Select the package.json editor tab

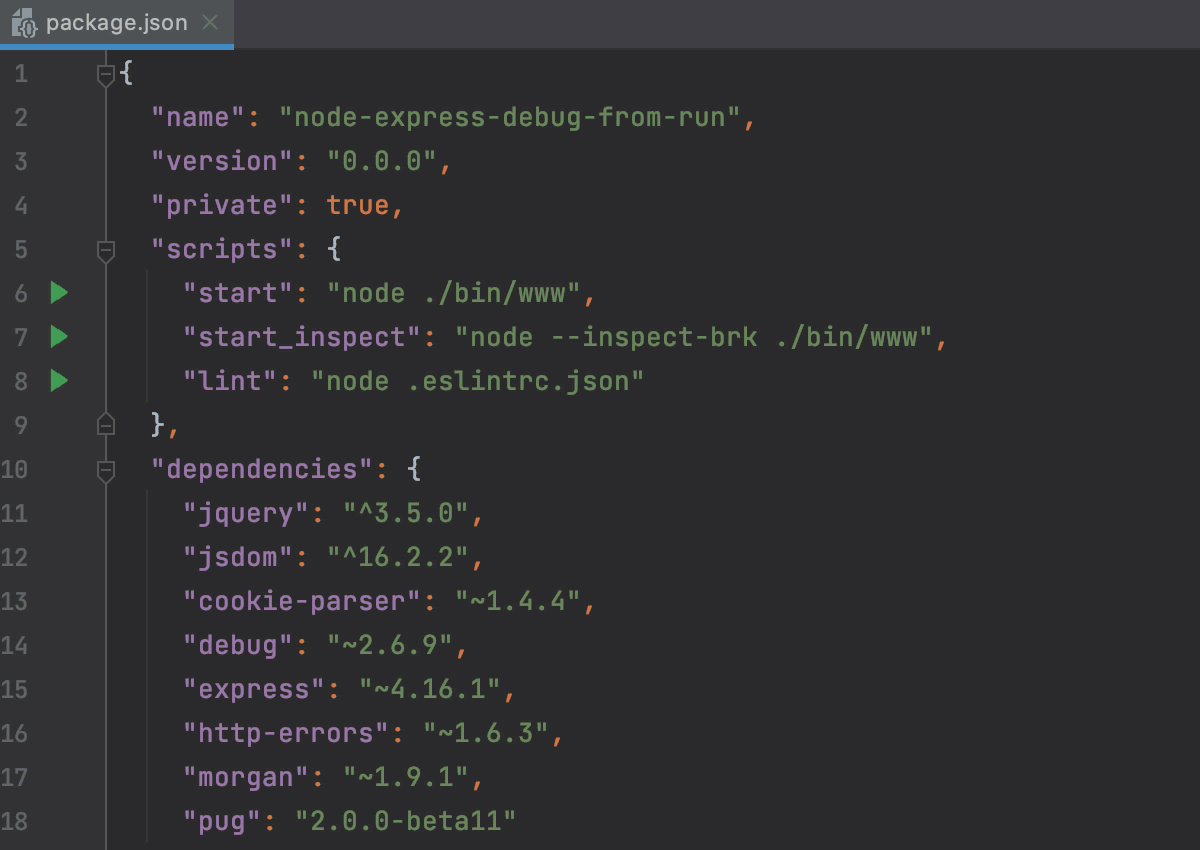(x=118, y=22)
